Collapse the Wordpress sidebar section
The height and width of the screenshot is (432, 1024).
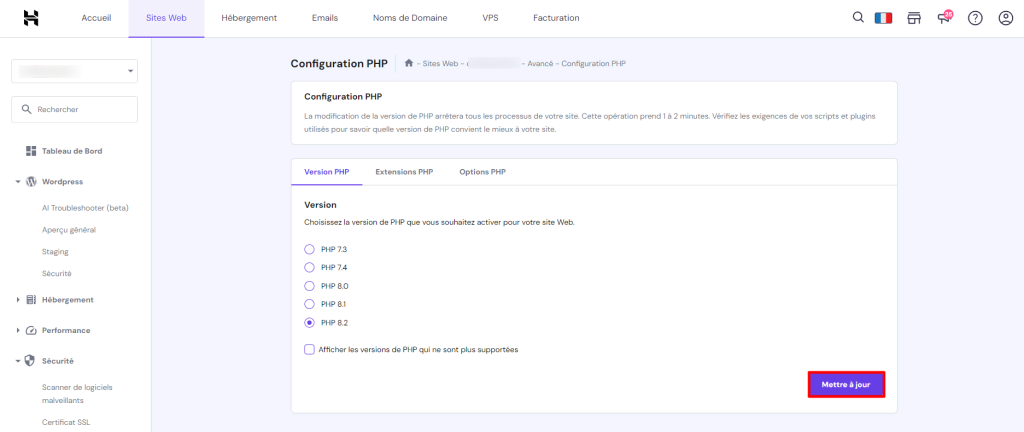(18, 182)
